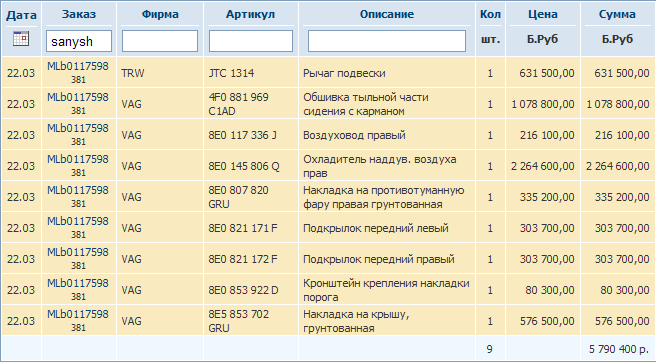Open order link in the противотуманную фару row
656x362 pixels.
pyautogui.click(x=78, y=190)
